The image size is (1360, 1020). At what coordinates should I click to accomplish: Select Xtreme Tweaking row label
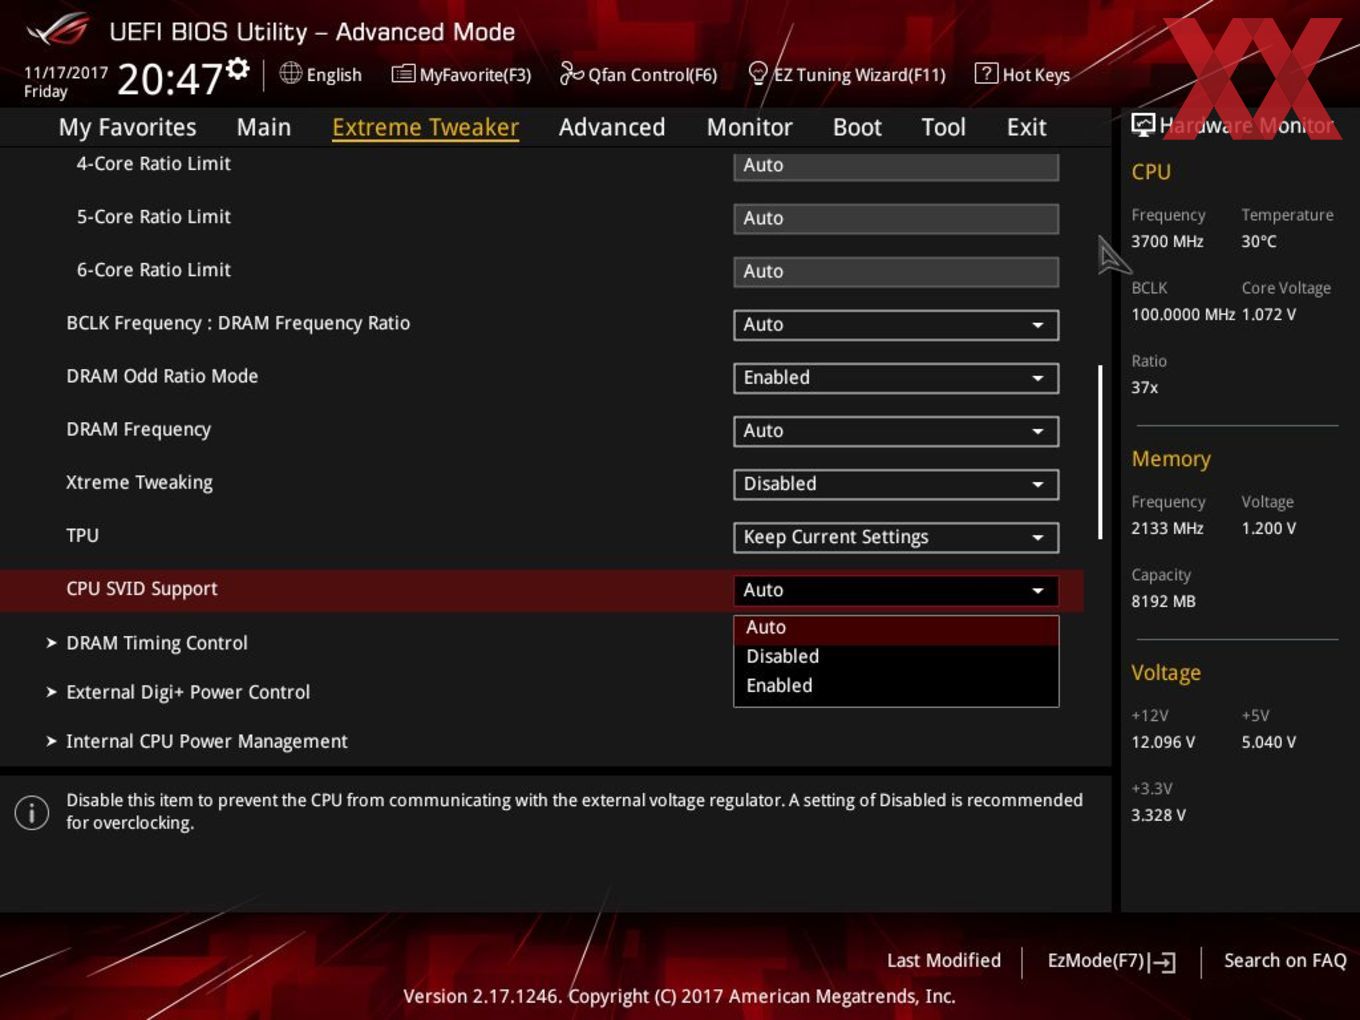(x=139, y=483)
